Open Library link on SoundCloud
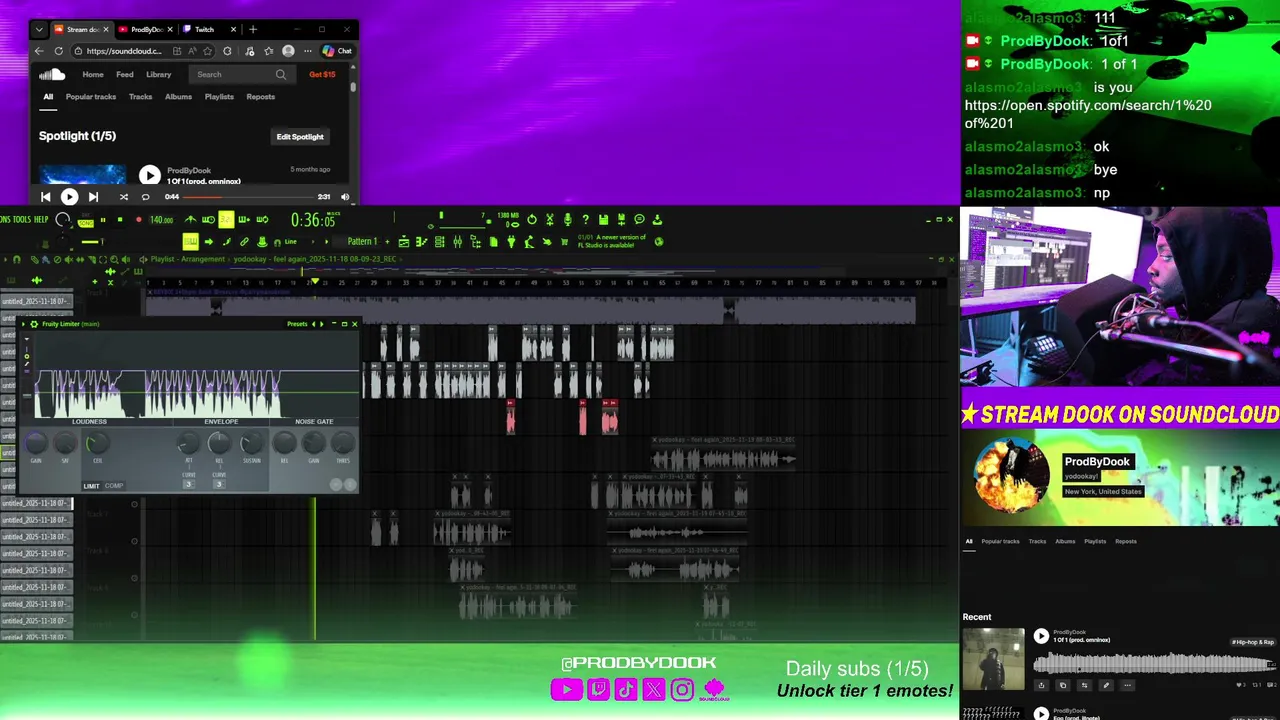Image resolution: width=1280 pixels, height=720 pixels. point(158,74)
